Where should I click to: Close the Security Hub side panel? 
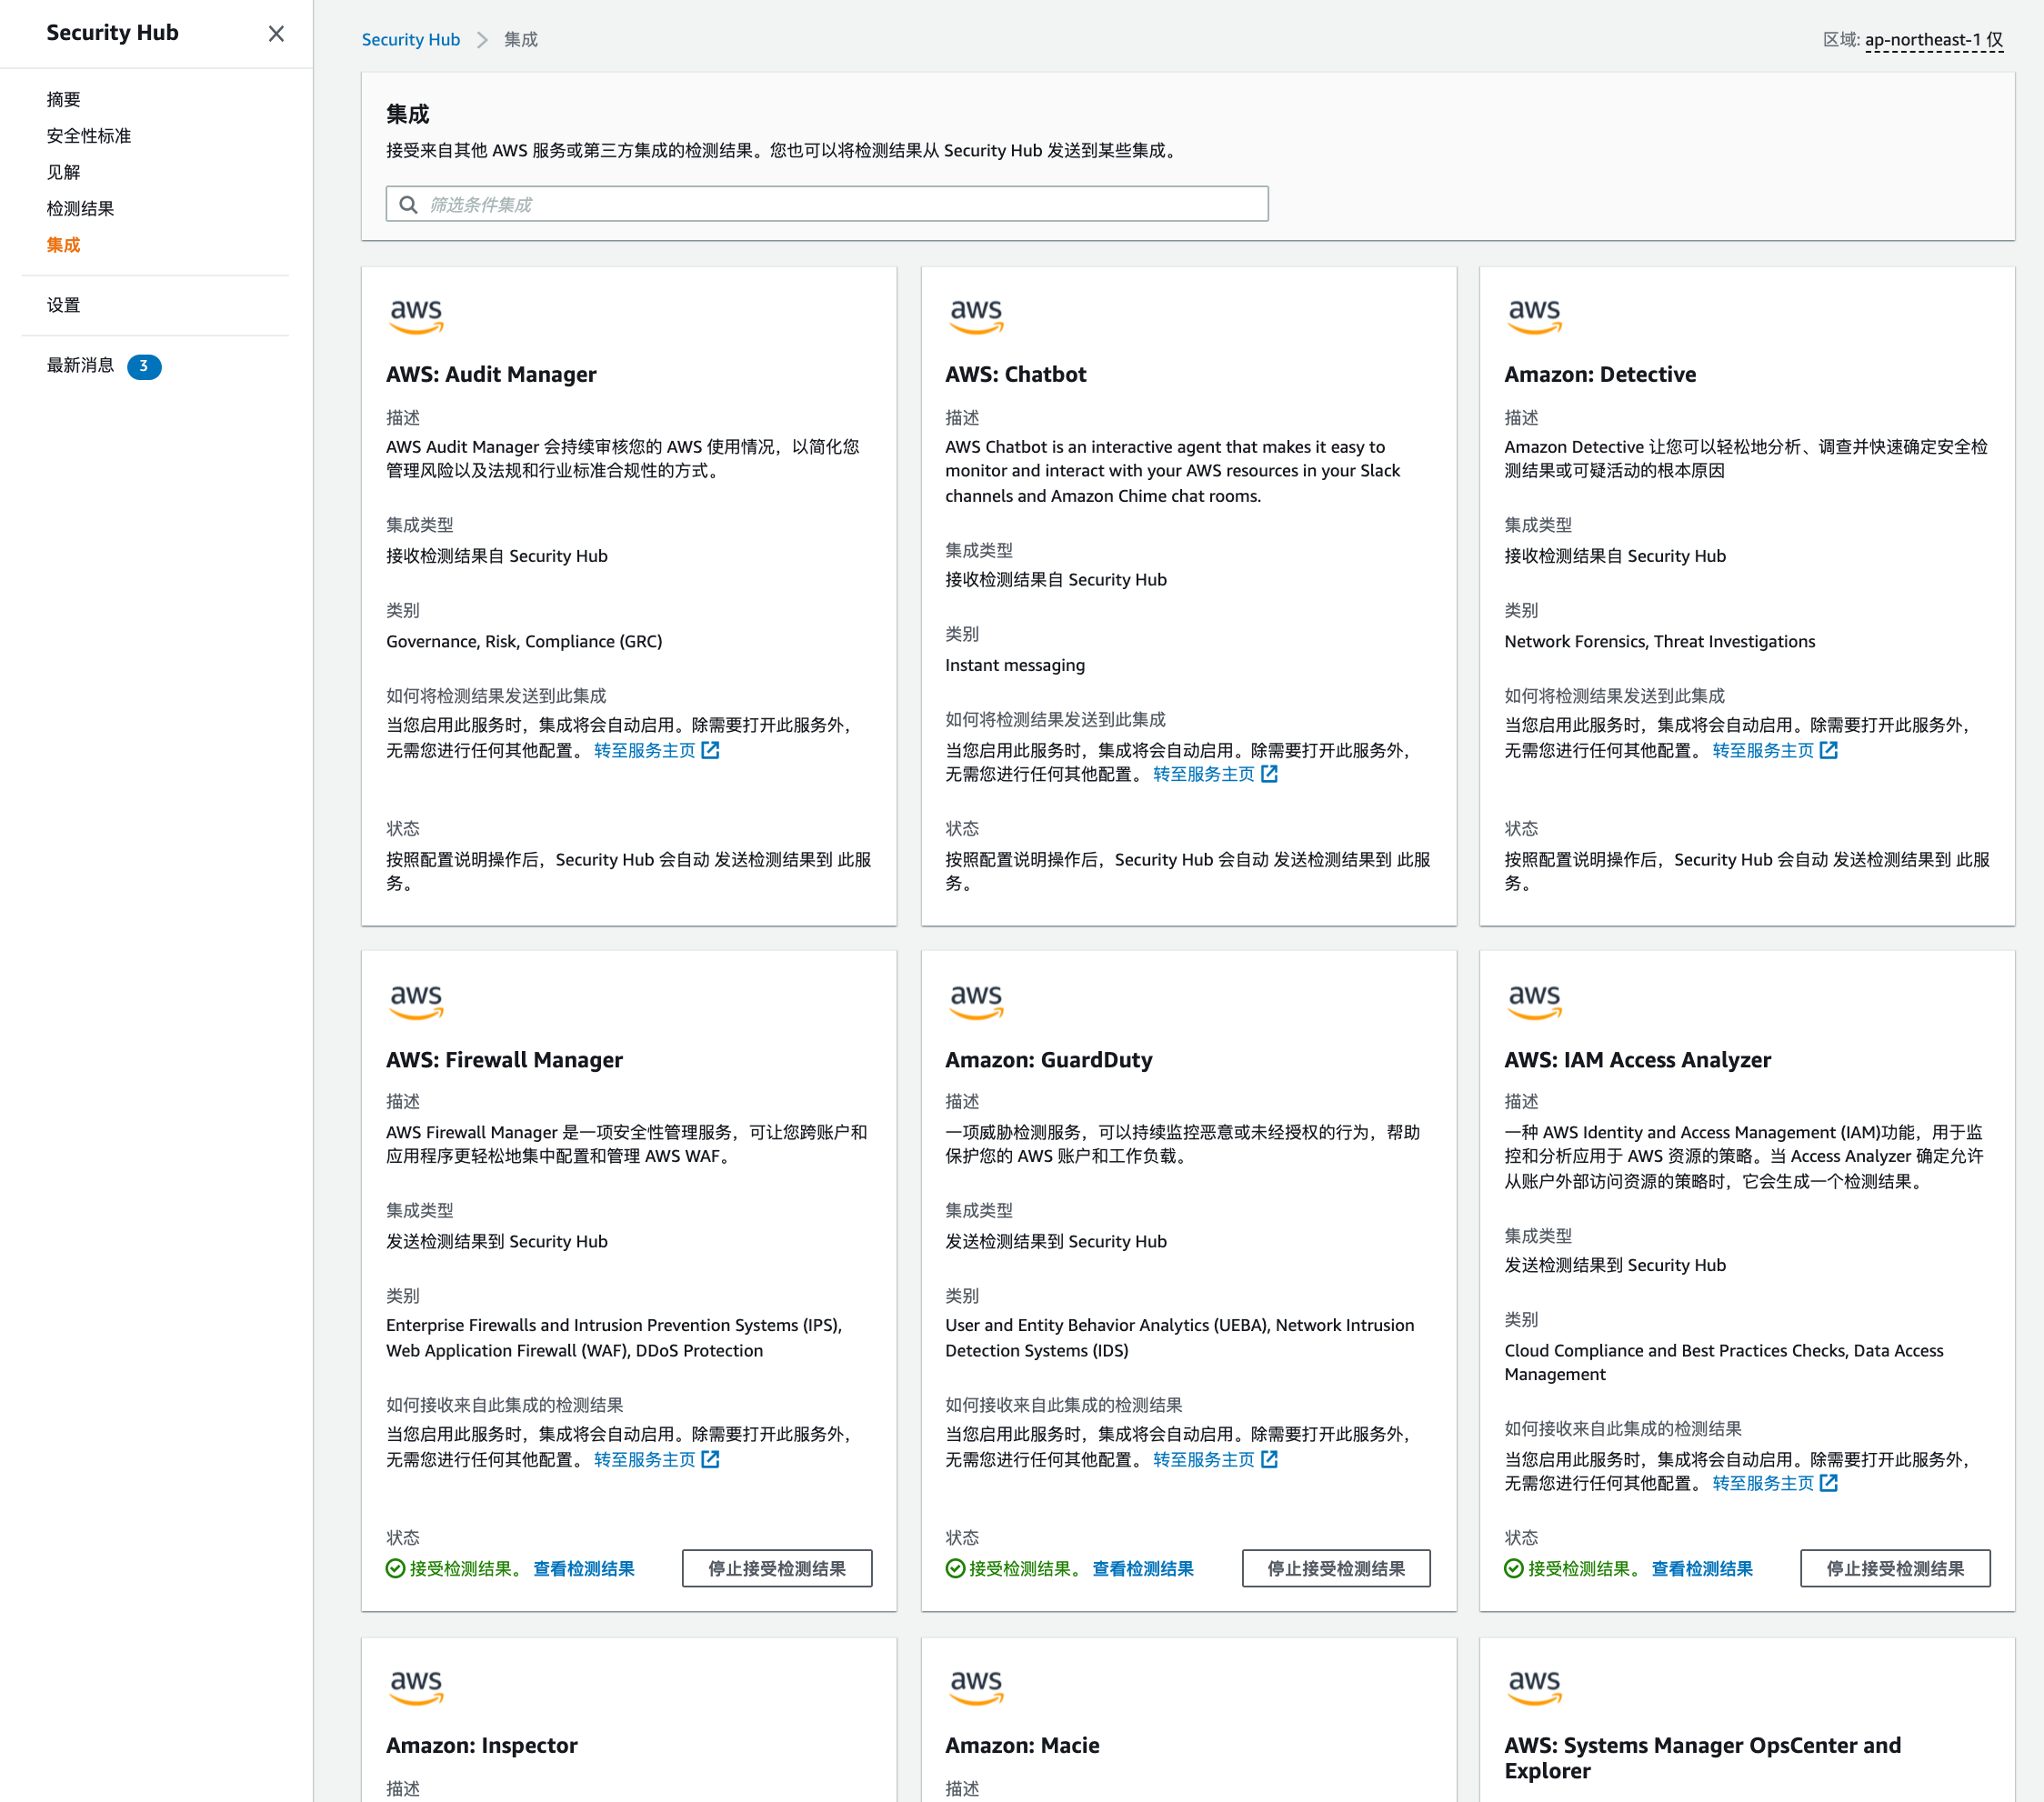coord(276,33)
